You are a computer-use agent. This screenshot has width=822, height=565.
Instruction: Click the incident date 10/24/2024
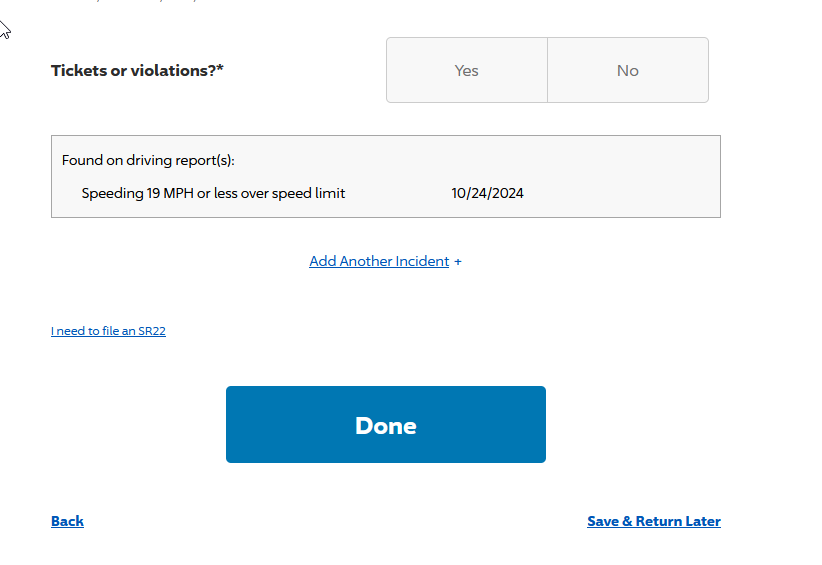pos(487,193)
